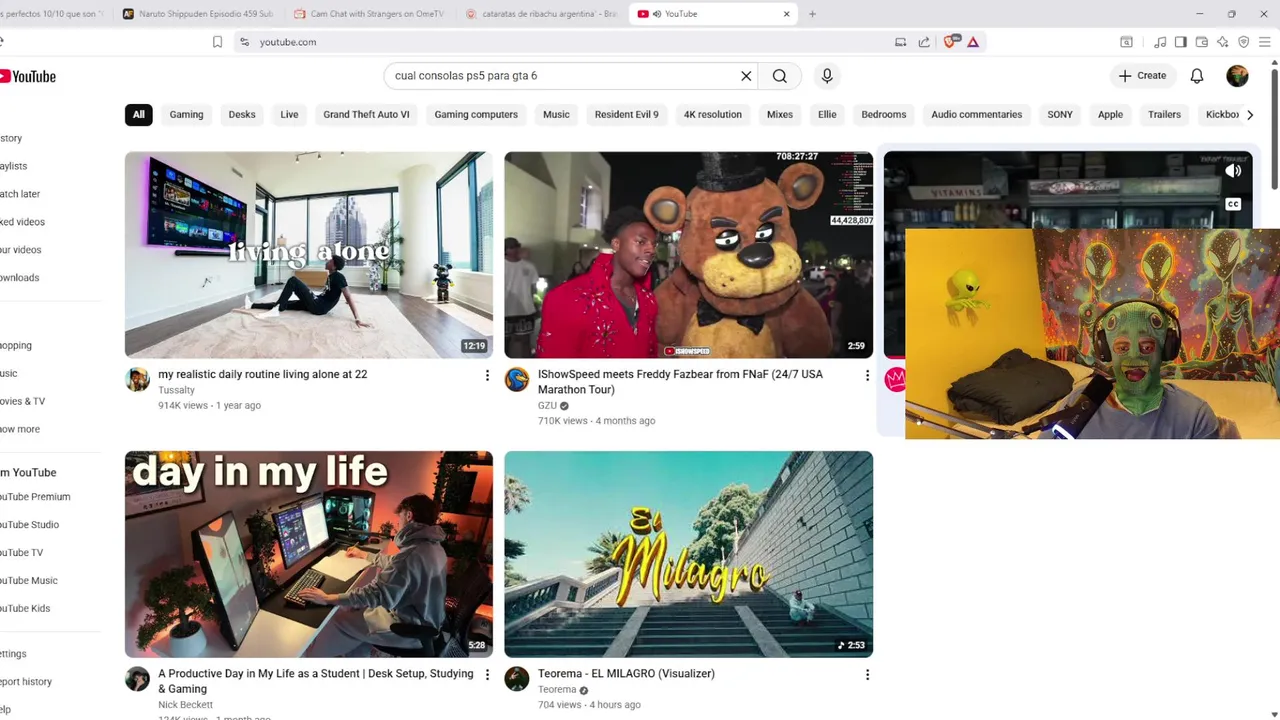Select the Live filter chip
This screenshot has width=1280, height=720.
tap(289, 115)
